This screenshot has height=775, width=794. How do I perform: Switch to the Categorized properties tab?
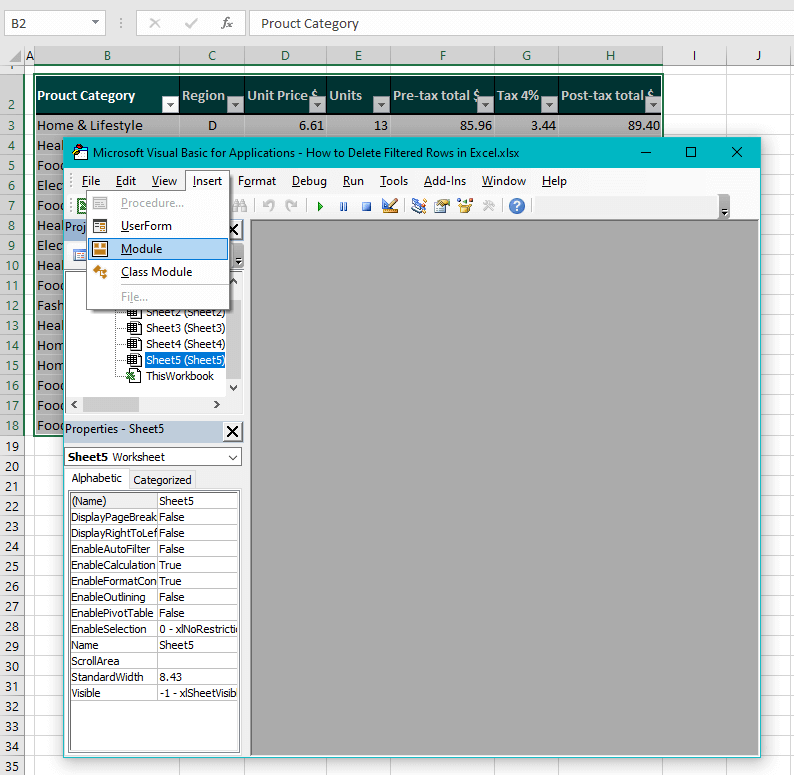point(162,480)
